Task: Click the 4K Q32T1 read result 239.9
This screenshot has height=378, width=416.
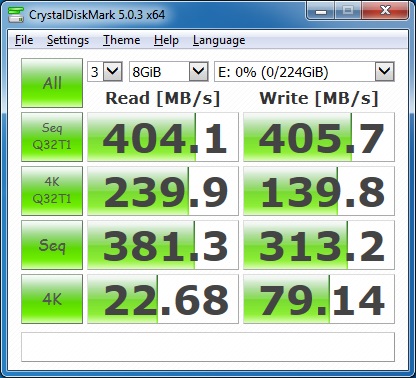Action: click(x=163, y=191)
